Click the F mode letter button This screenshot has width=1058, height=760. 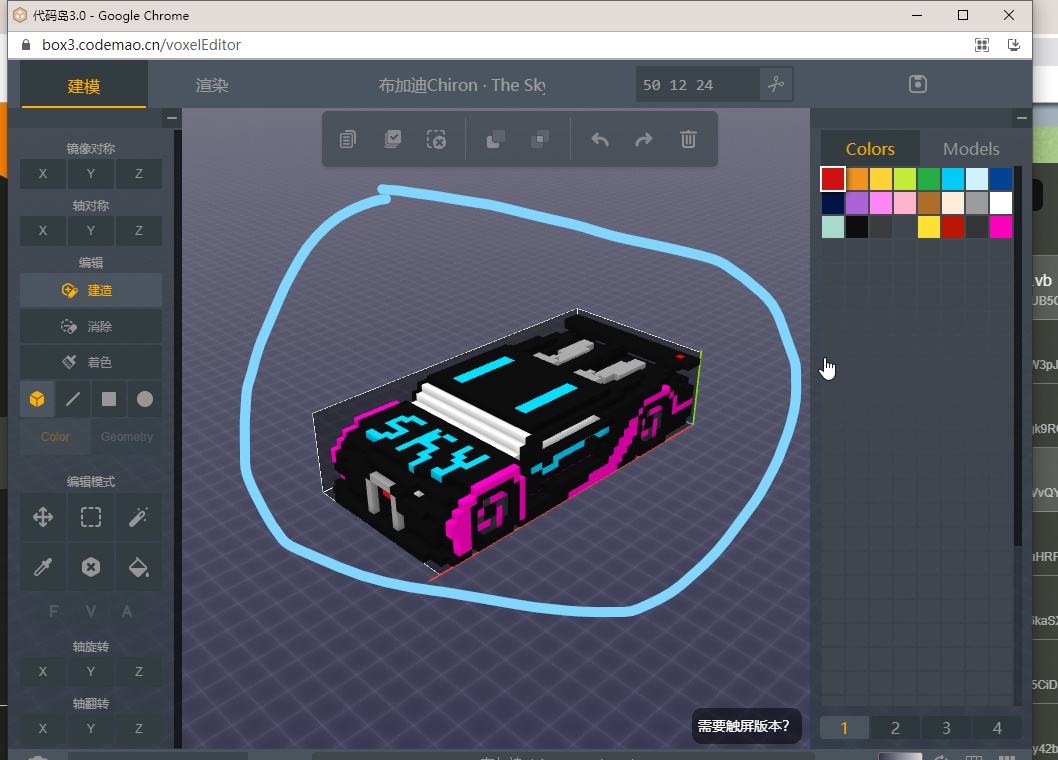coord(54,612)
